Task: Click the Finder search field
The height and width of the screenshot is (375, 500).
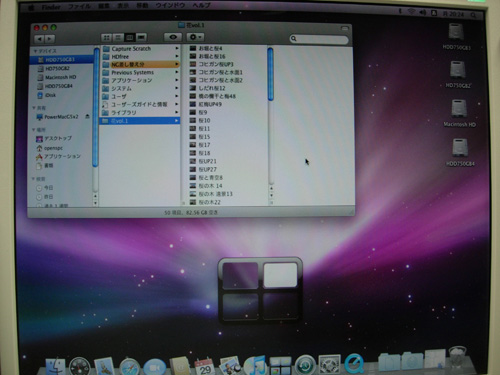Action: (319, 39)
